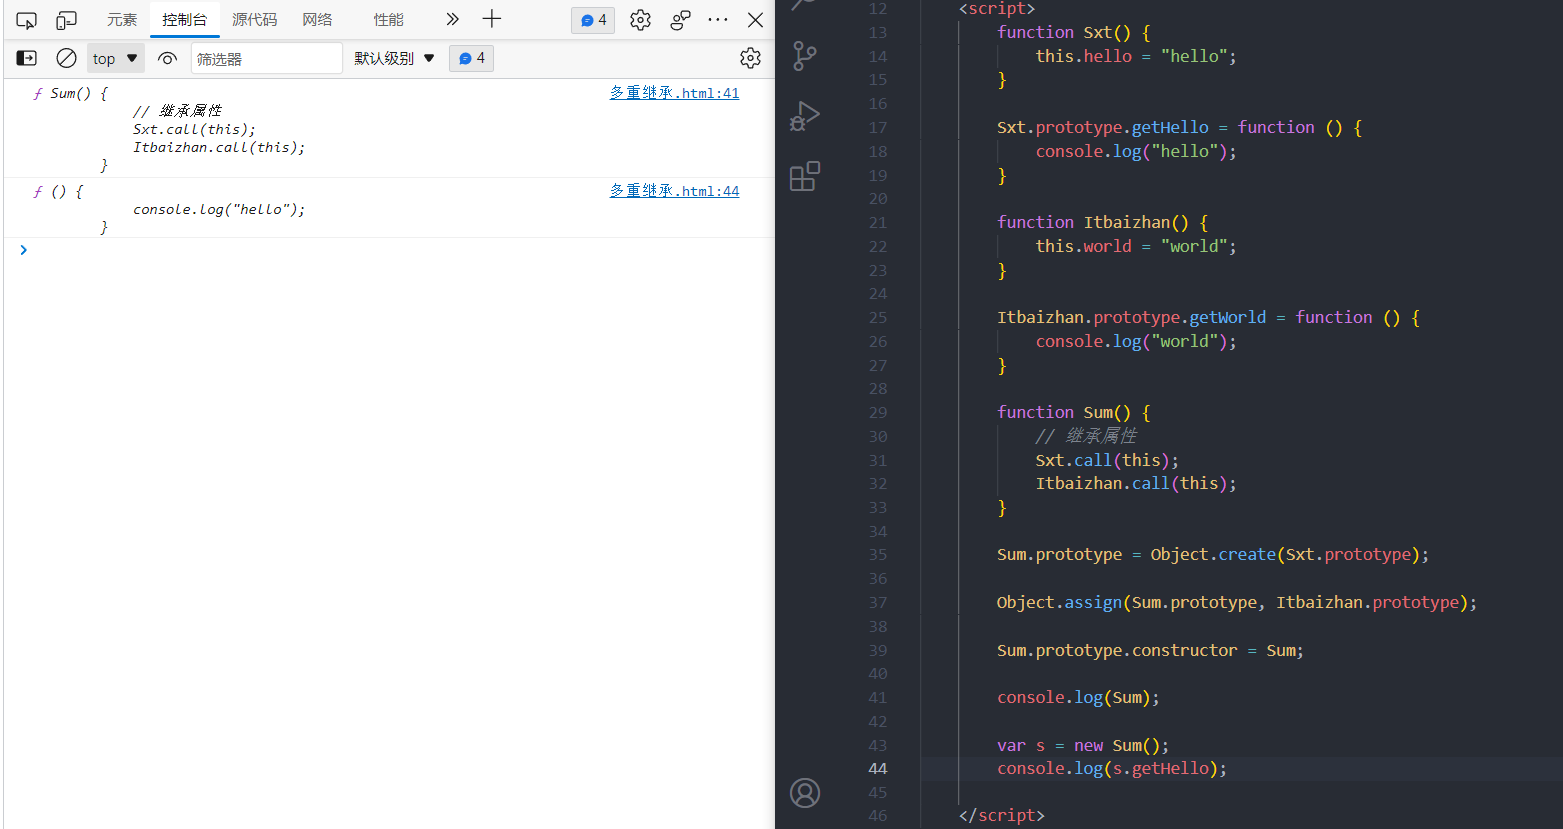Image resolution: width=1563 pixels, height=829 pixels.
Task: Click 'Itbaizhan.call(this);' in the editor
Action: [x=1136, y=484]
